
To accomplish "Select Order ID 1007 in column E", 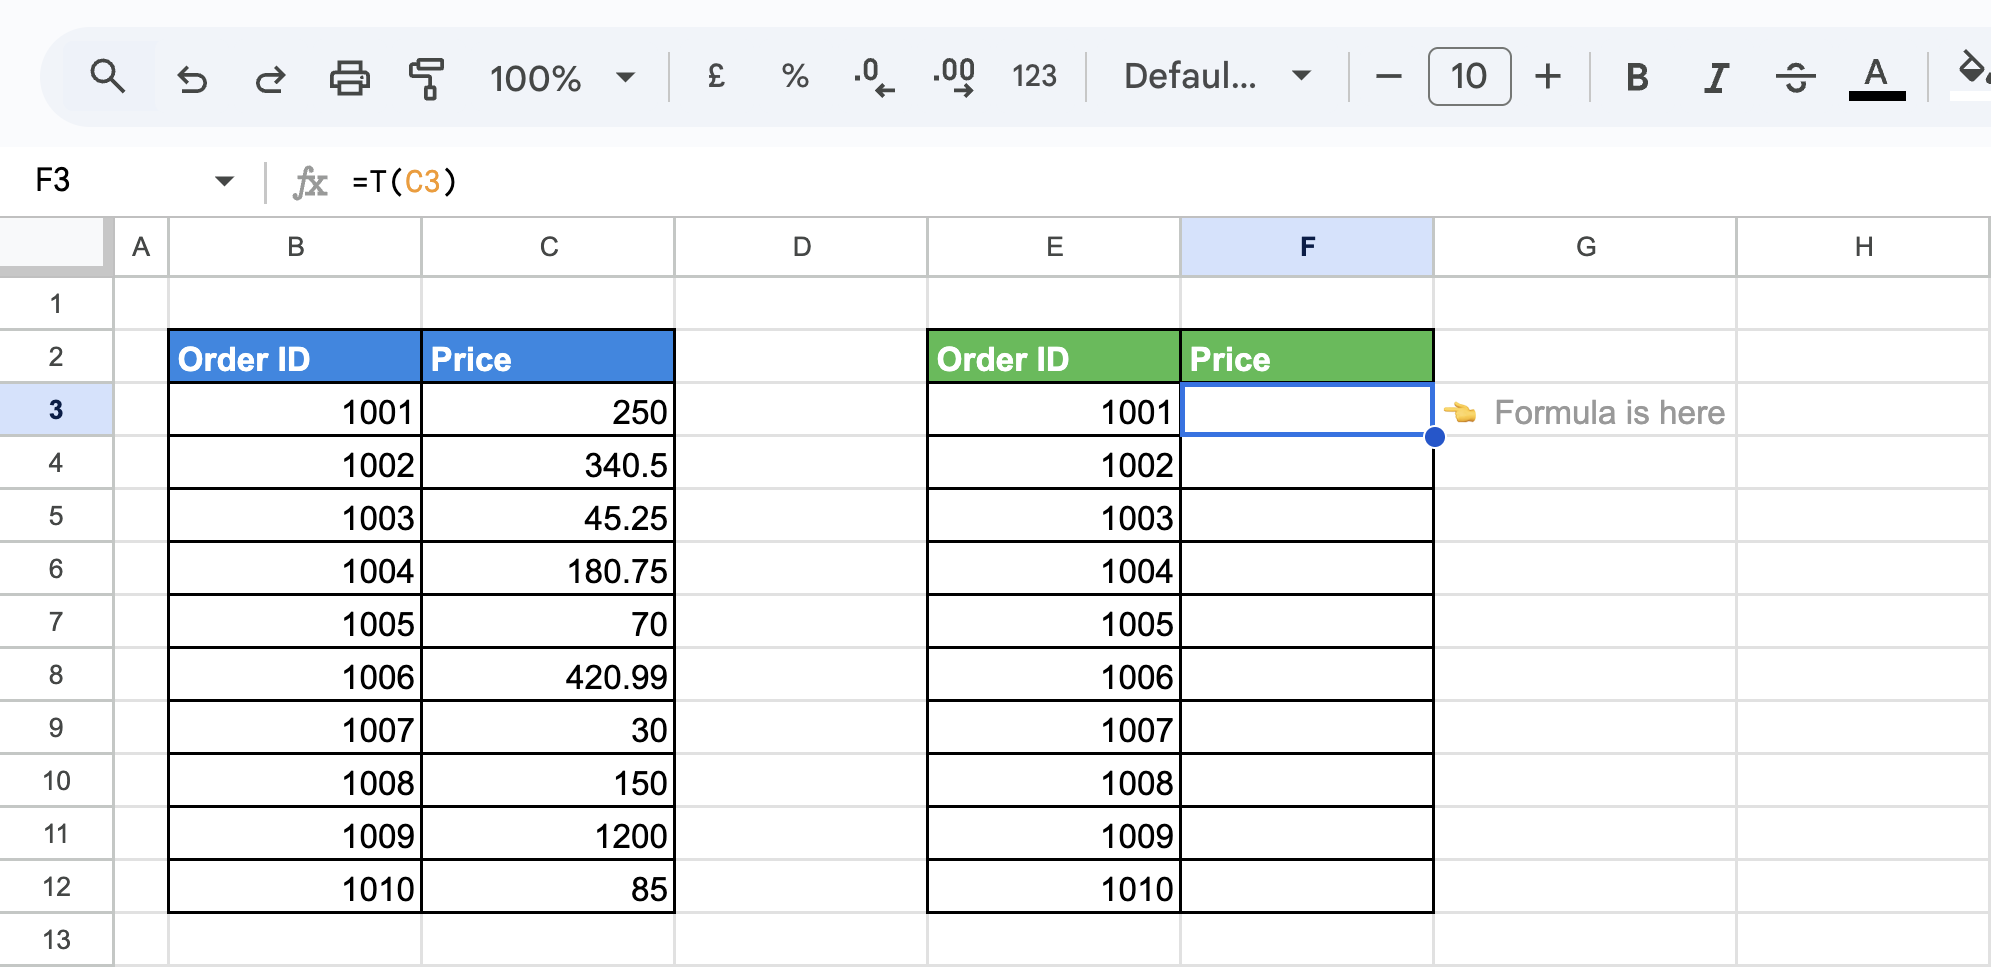I will [1054, 728].
